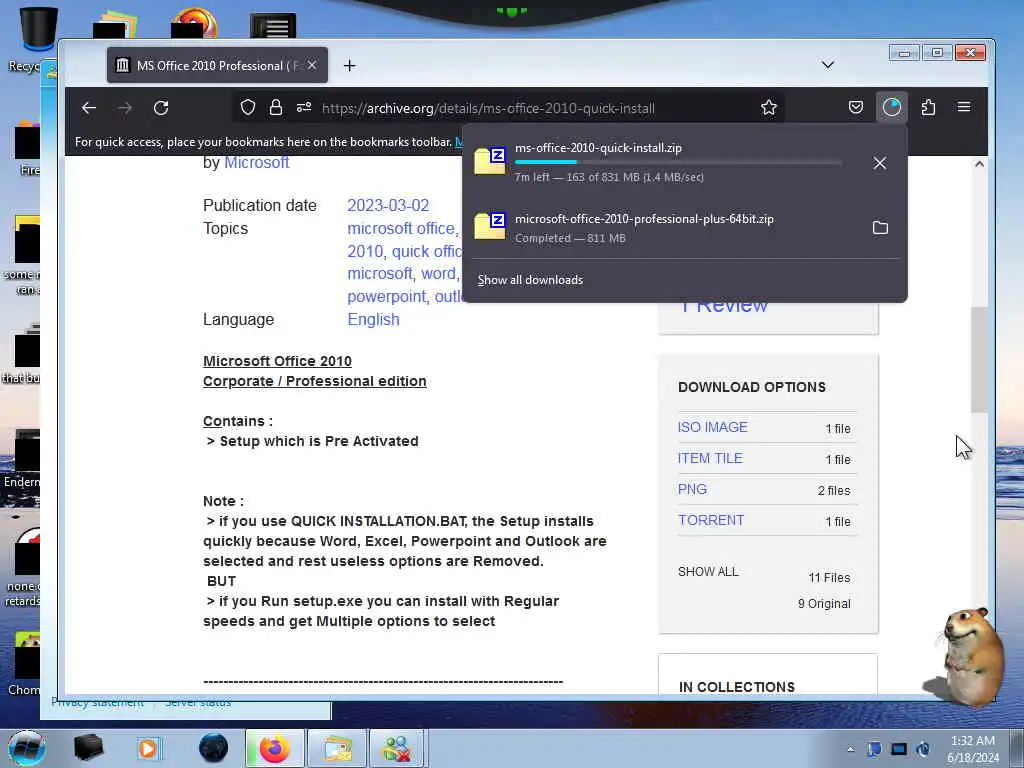Open the microsoft office topic link
This screenshot has width=1024, height=768.
402,228
